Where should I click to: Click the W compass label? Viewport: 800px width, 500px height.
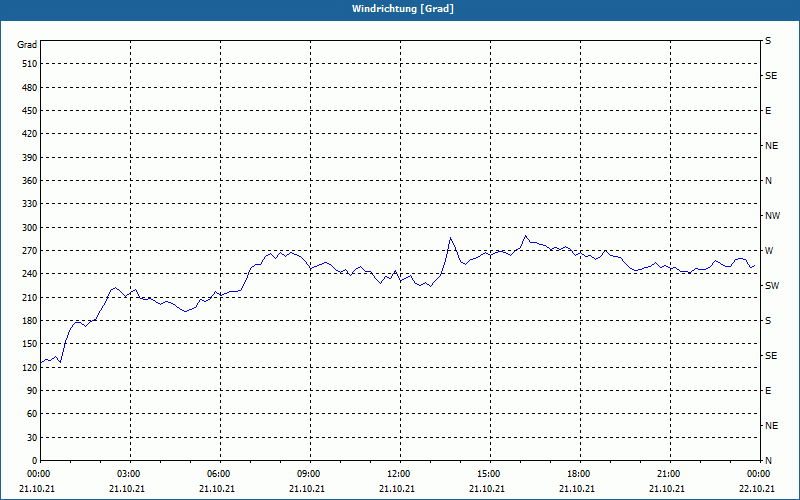pos(769,251)
